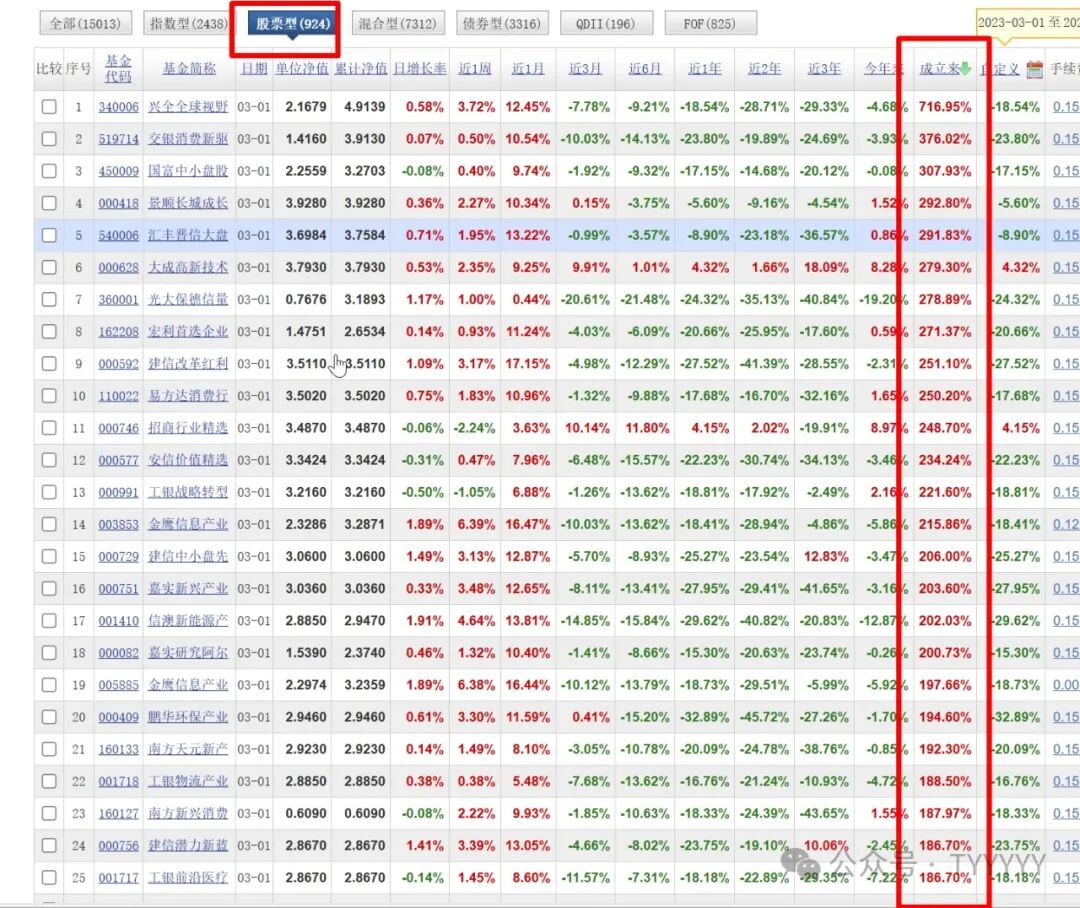
Task: Open the 工银战略转型 fund name link
Action: (x=188, y=492)
